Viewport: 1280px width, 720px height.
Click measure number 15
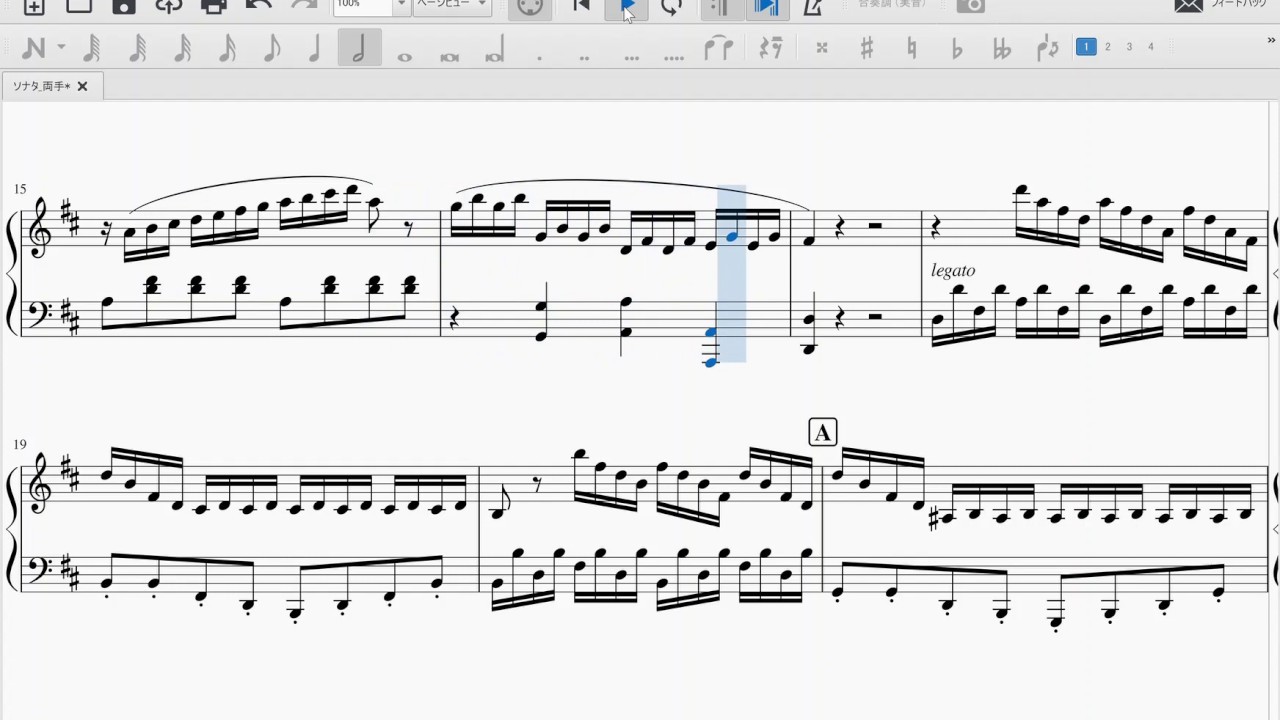20,189
